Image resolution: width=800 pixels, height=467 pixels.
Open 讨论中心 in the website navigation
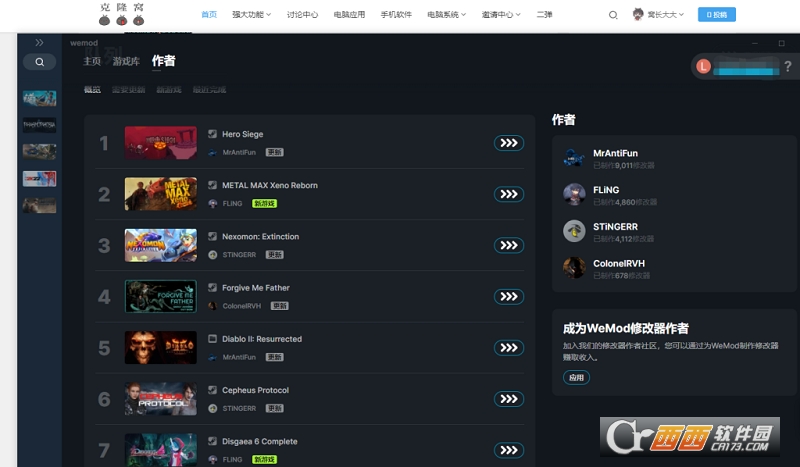(x=302, y=14)
